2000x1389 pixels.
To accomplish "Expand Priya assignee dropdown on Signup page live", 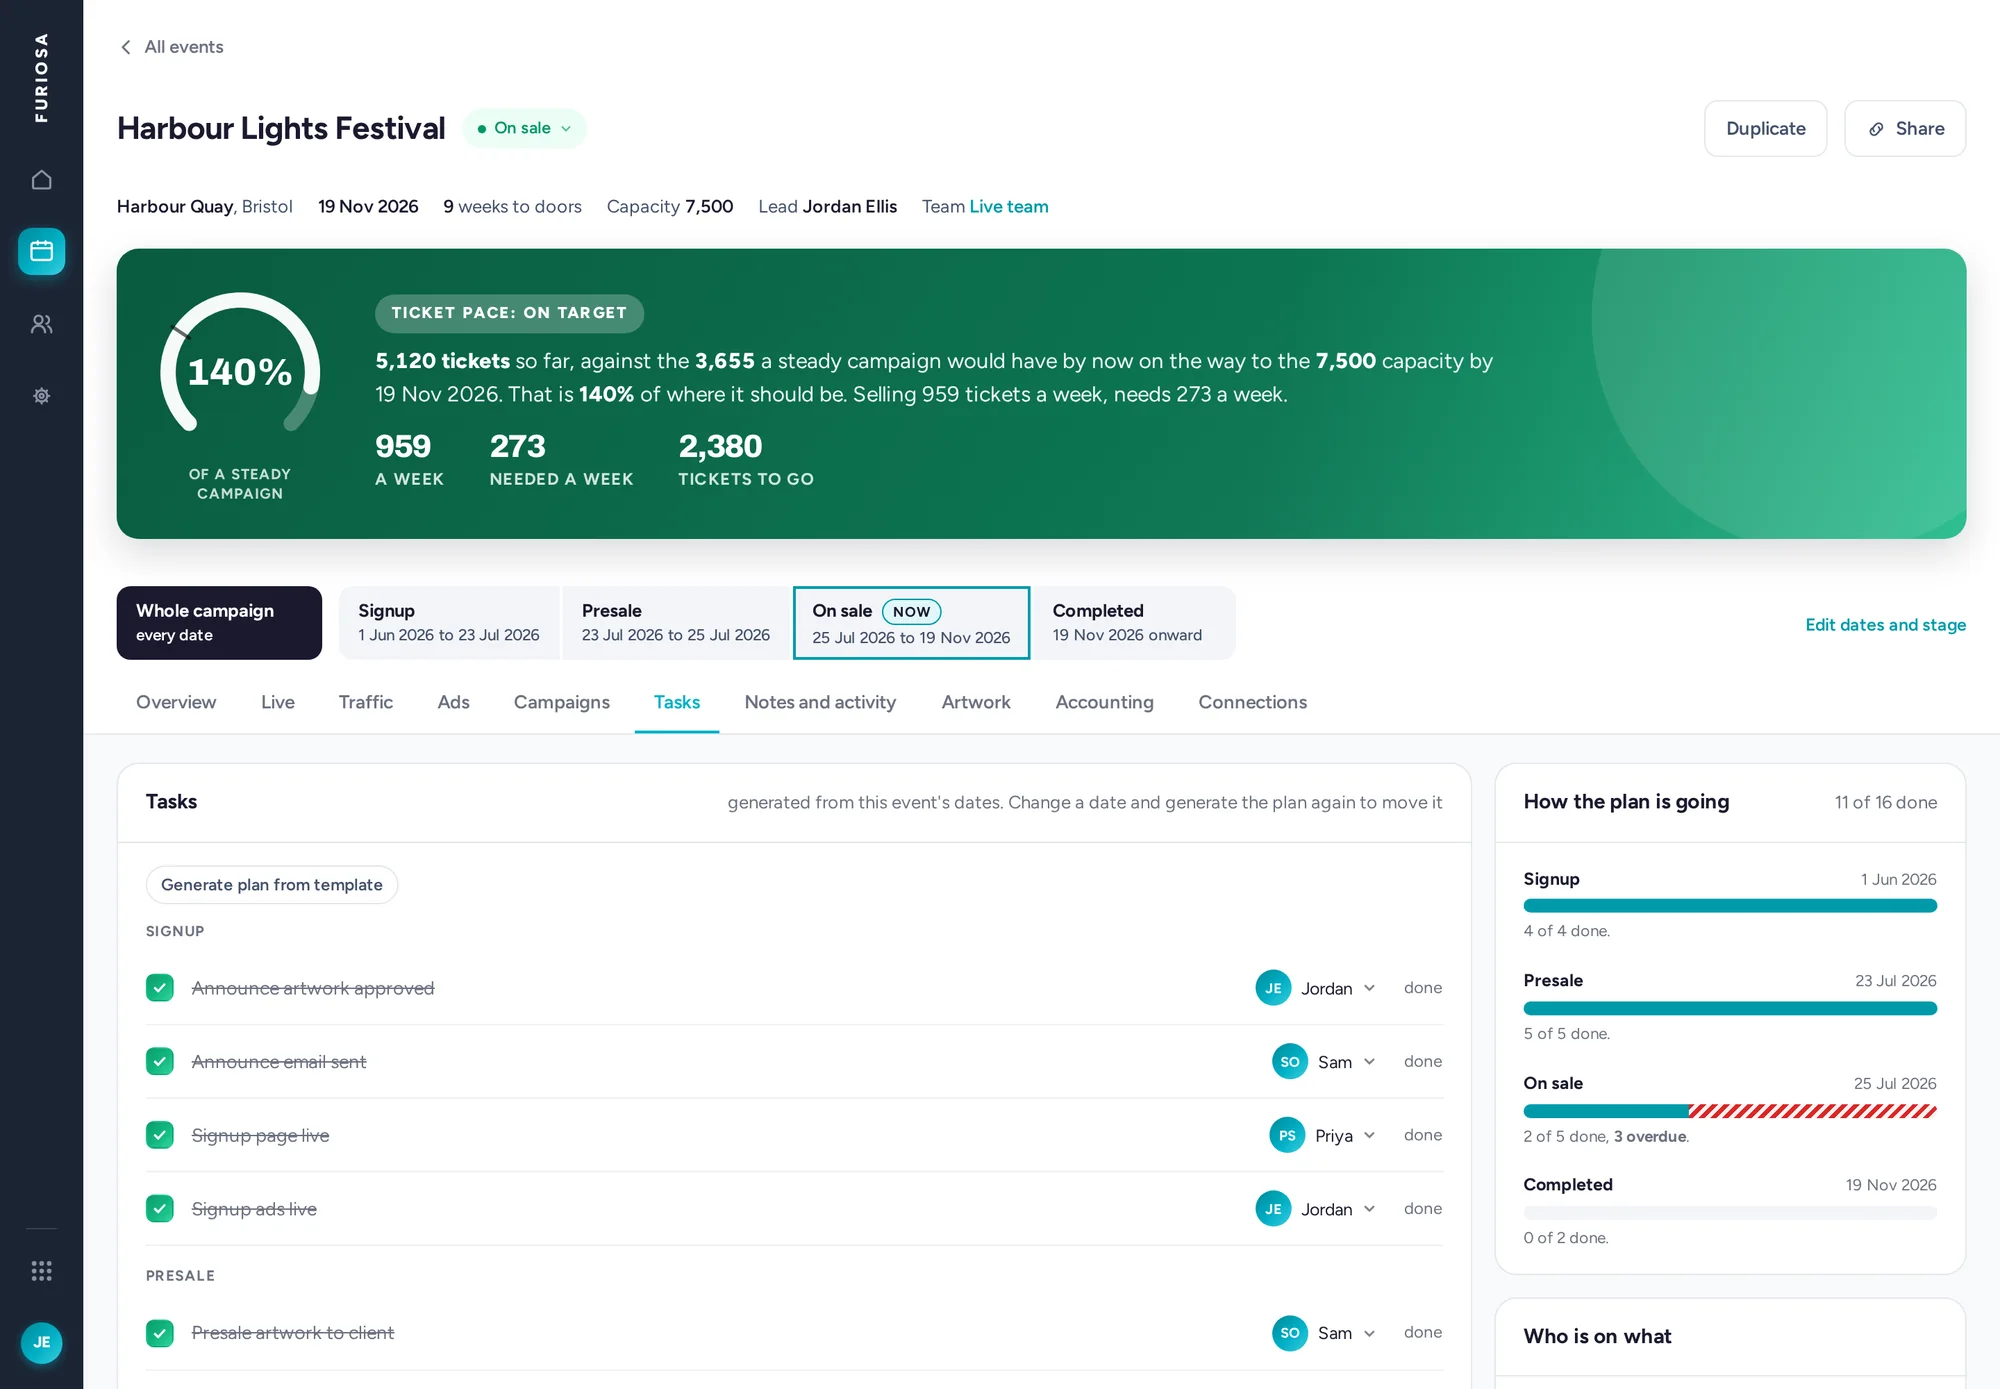I will (x=1370, y=1135).
